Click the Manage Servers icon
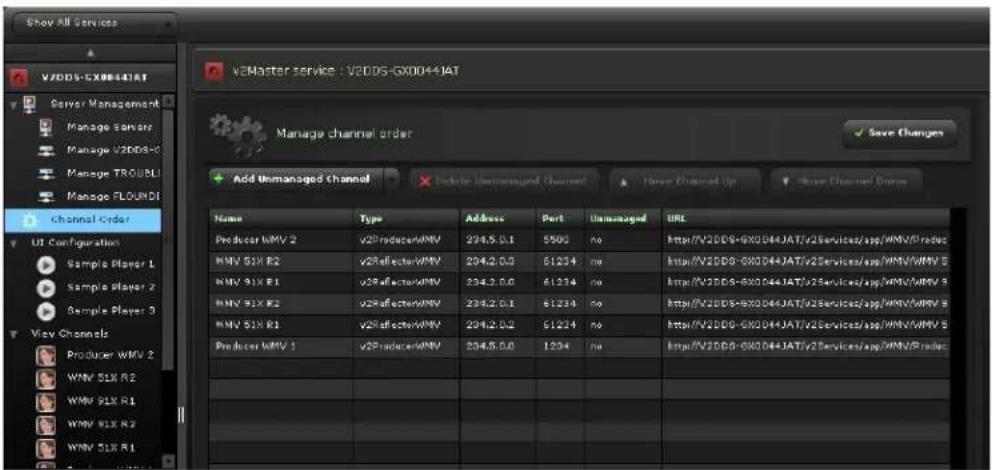Screen dimensions: 992x470 click(44, 127)
